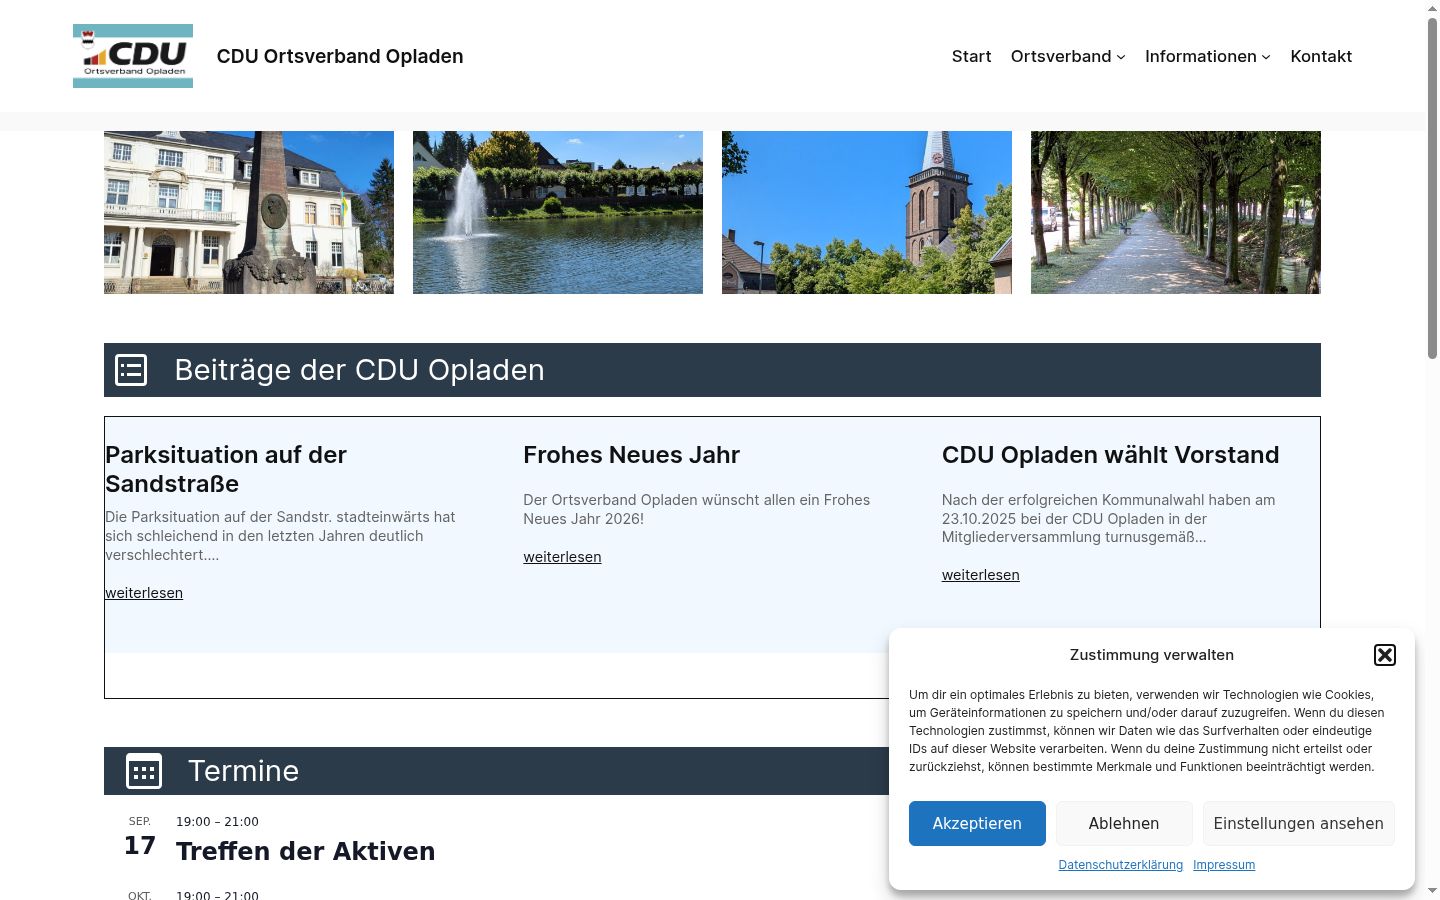Open the Treffen der Aktiven event
This screenshot has width=1440, height=900.
306,851
